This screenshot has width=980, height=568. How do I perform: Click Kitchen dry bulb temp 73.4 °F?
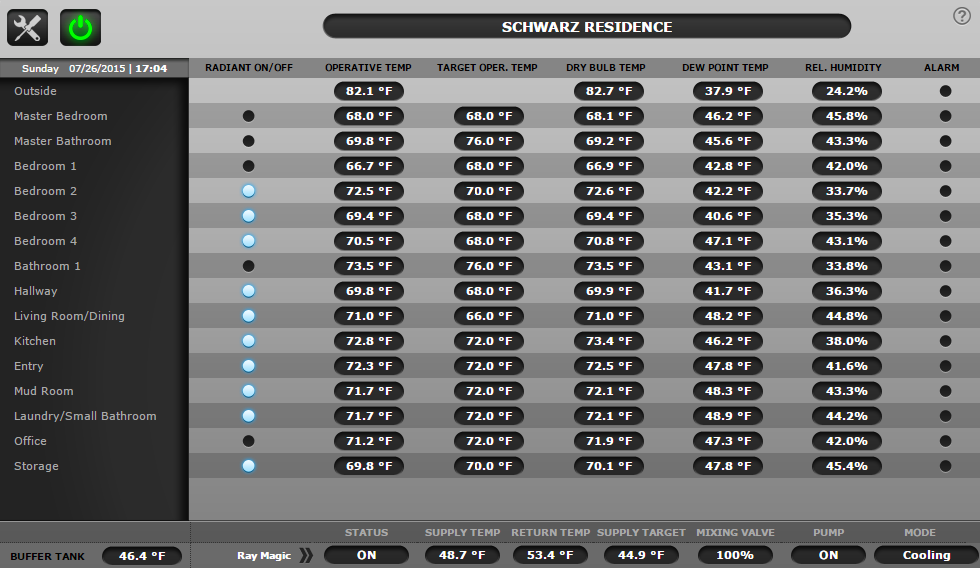pos(609,341)
